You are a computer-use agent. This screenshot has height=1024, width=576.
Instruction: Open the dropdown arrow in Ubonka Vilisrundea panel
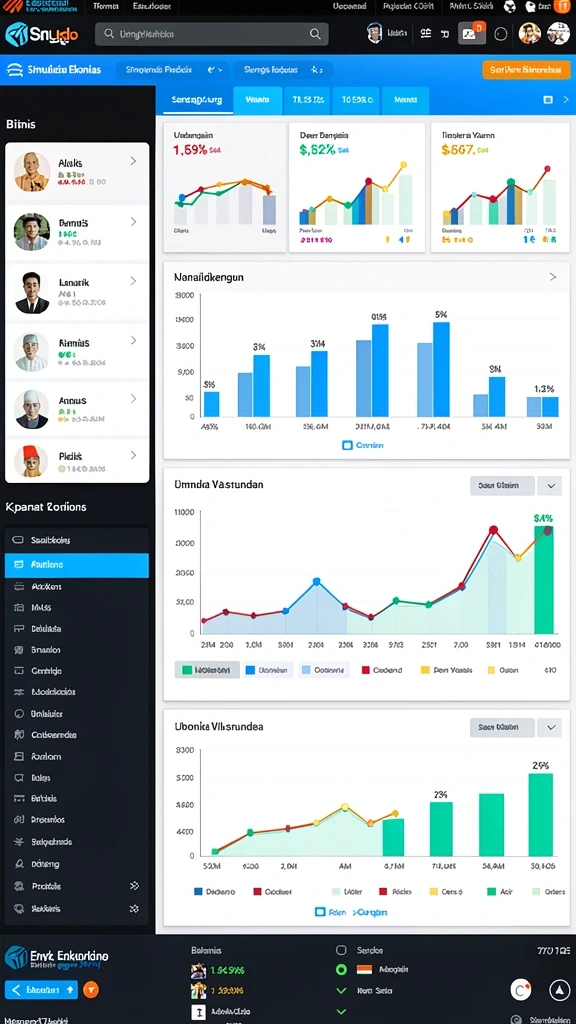click(551, 728)
